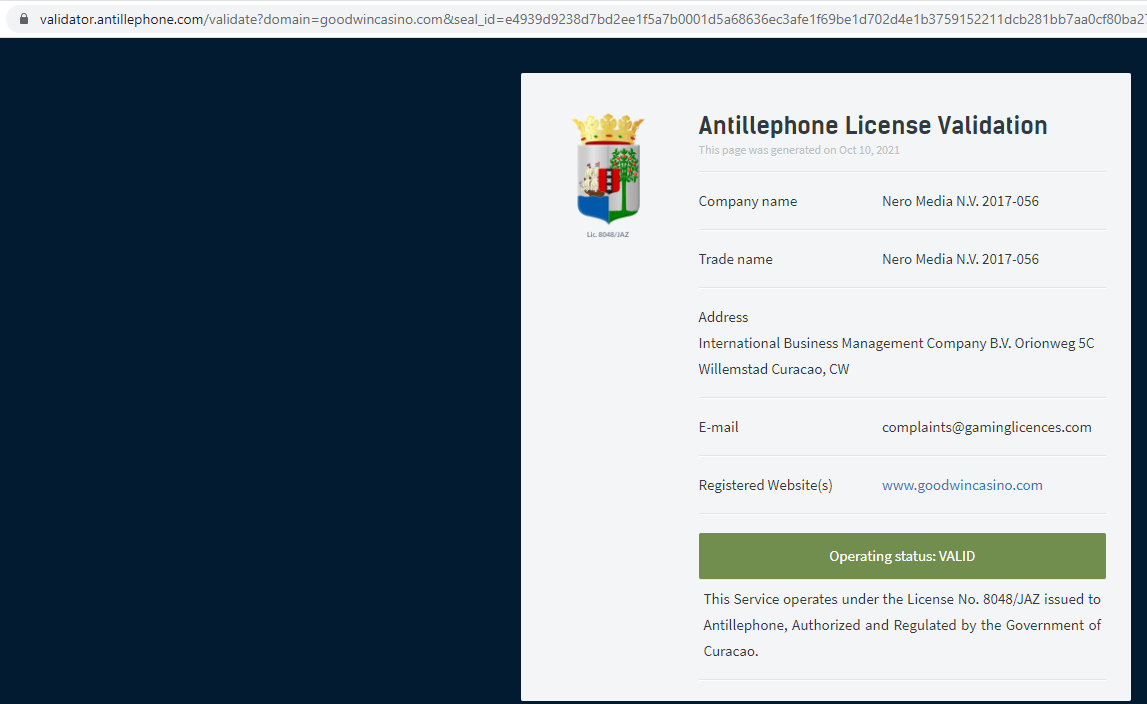Click the Nero Media value beside Company name

pyautogui.click(x=959, y=201)
